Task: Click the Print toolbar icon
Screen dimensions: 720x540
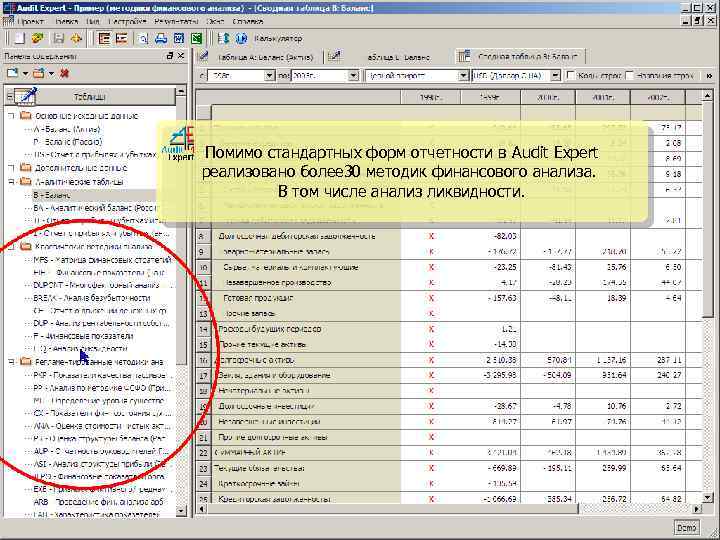Action: 161,39
